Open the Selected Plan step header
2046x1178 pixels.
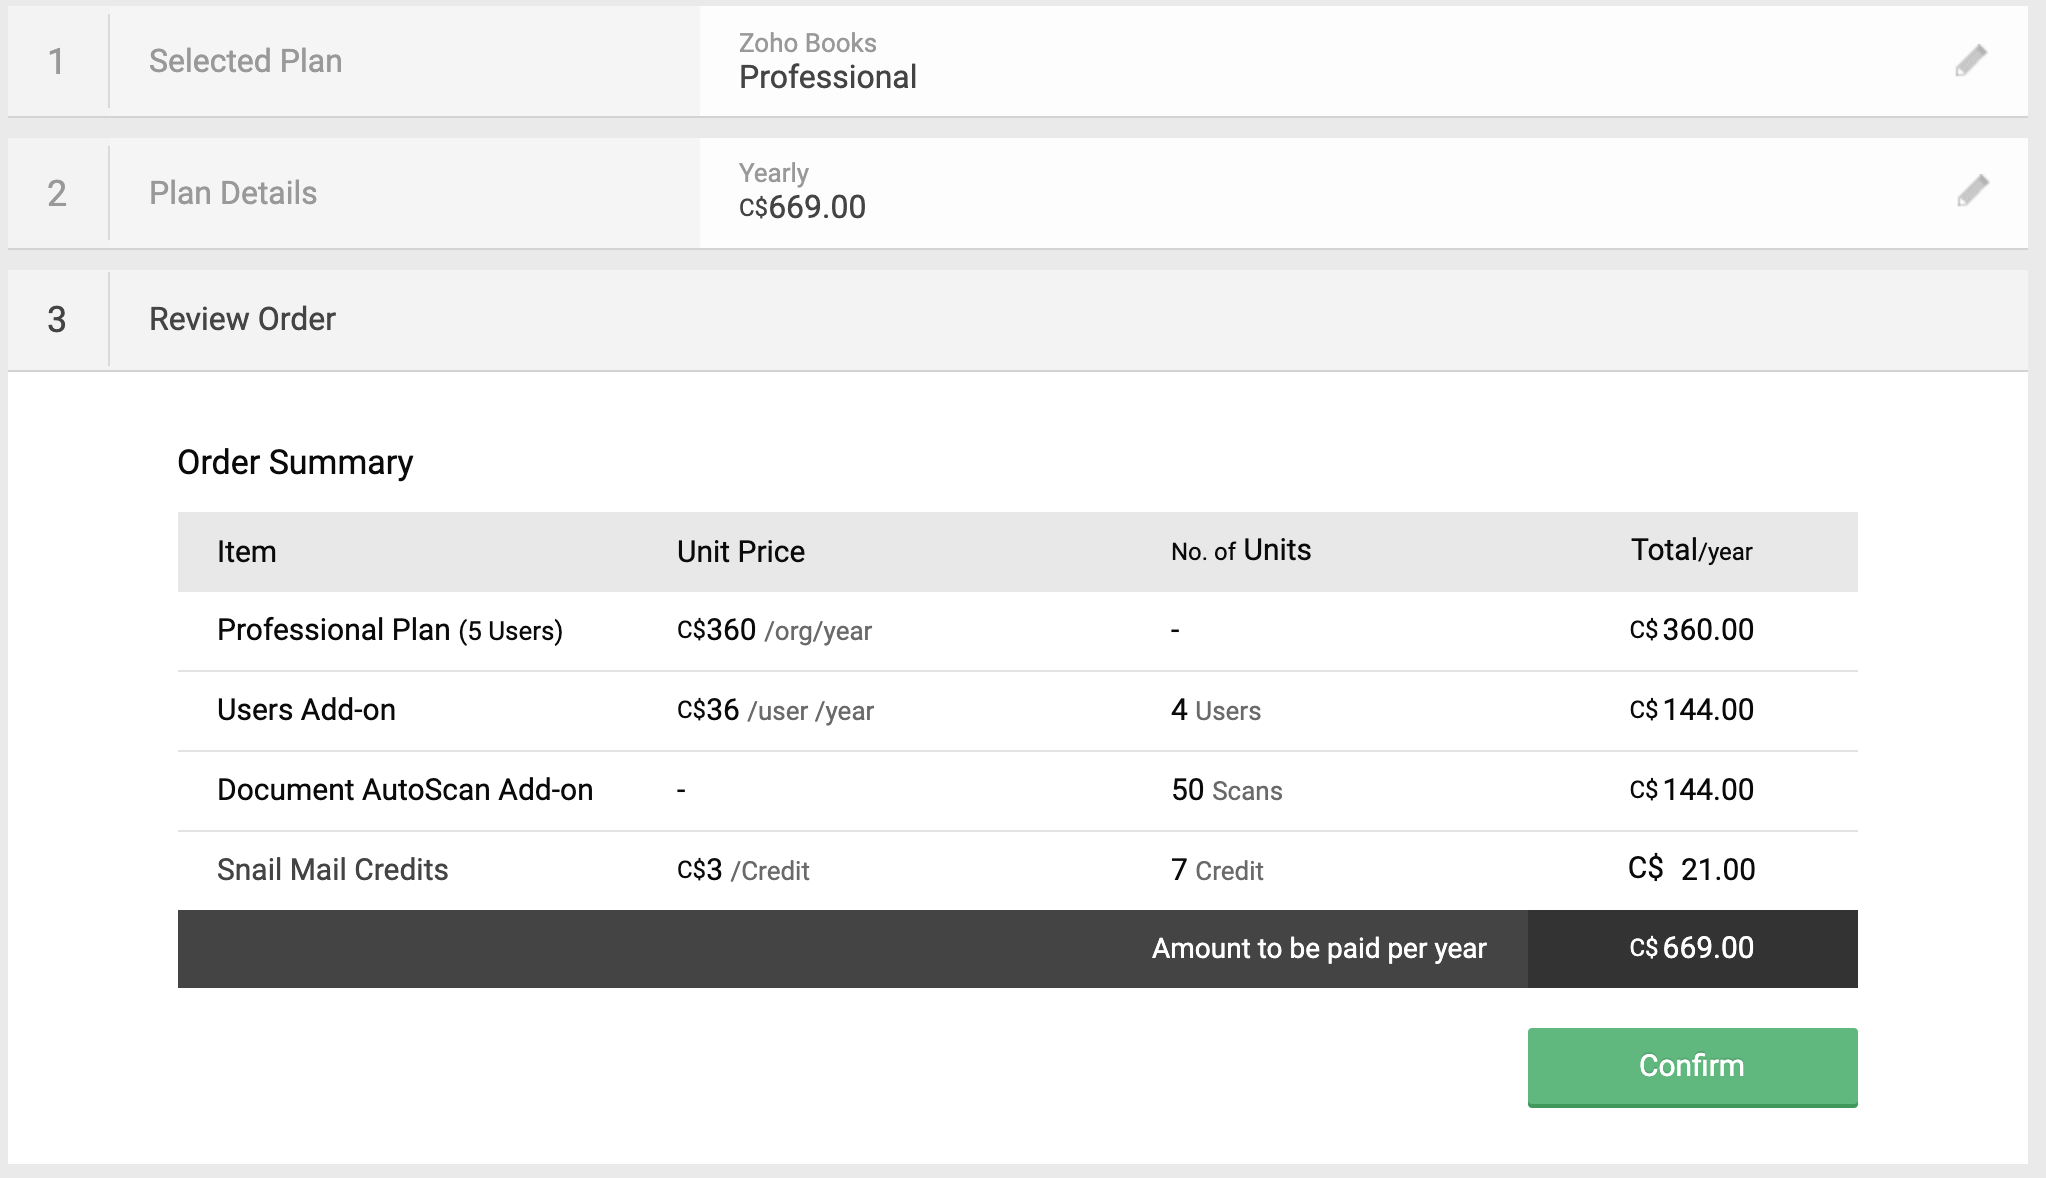pyautogui.click(x=245, y=61)
